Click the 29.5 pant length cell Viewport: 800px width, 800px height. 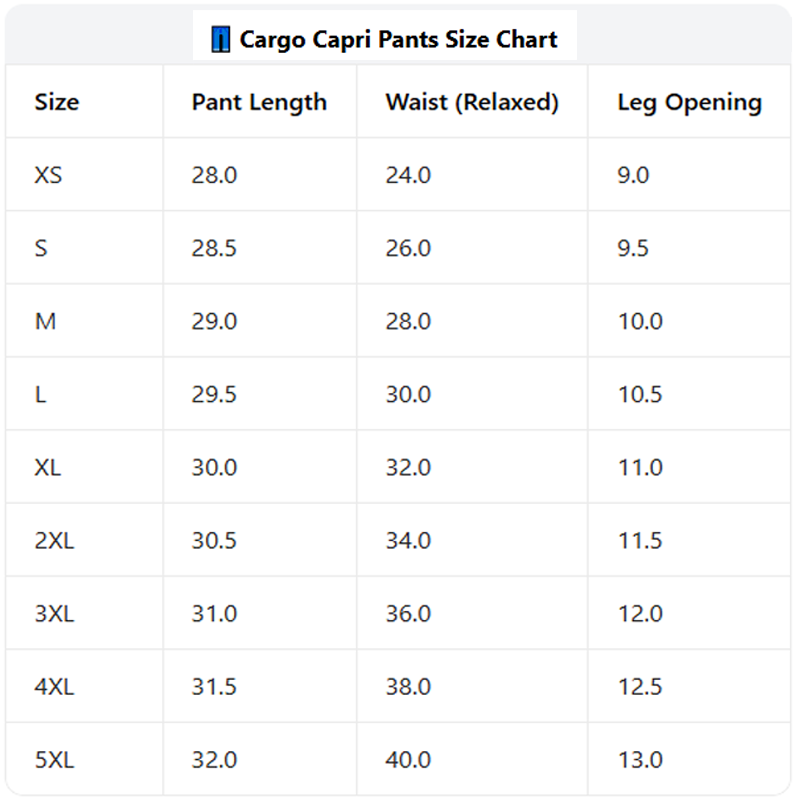pos(214,394)
